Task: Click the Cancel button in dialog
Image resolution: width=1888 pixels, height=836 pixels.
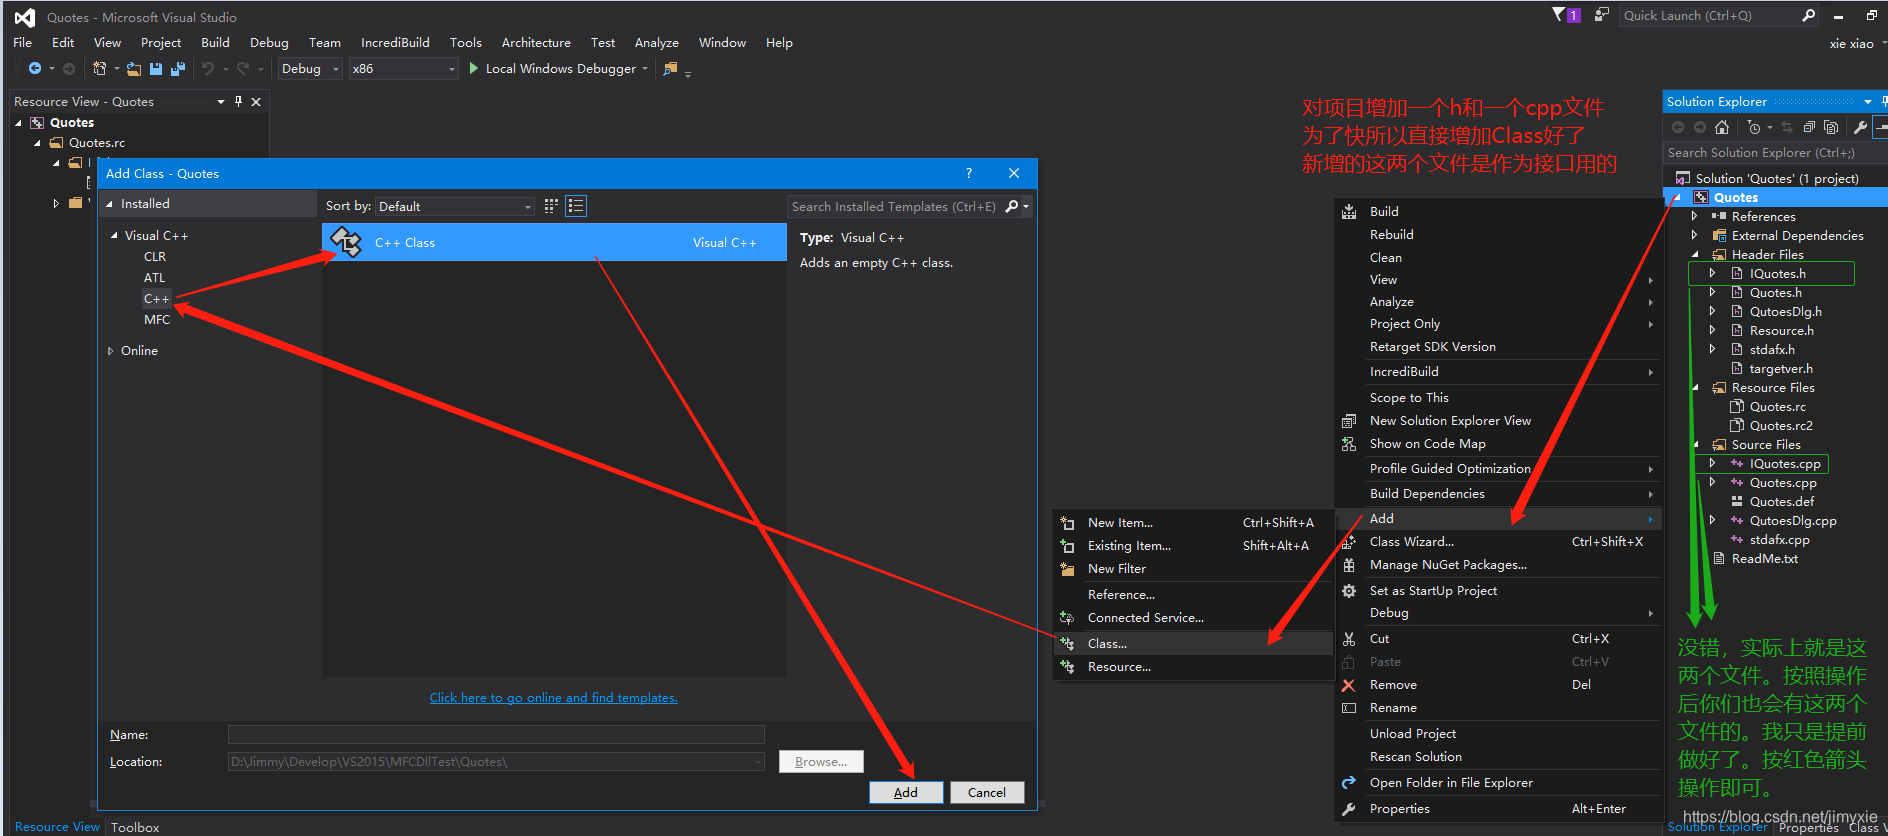Action: coord(987,792)
